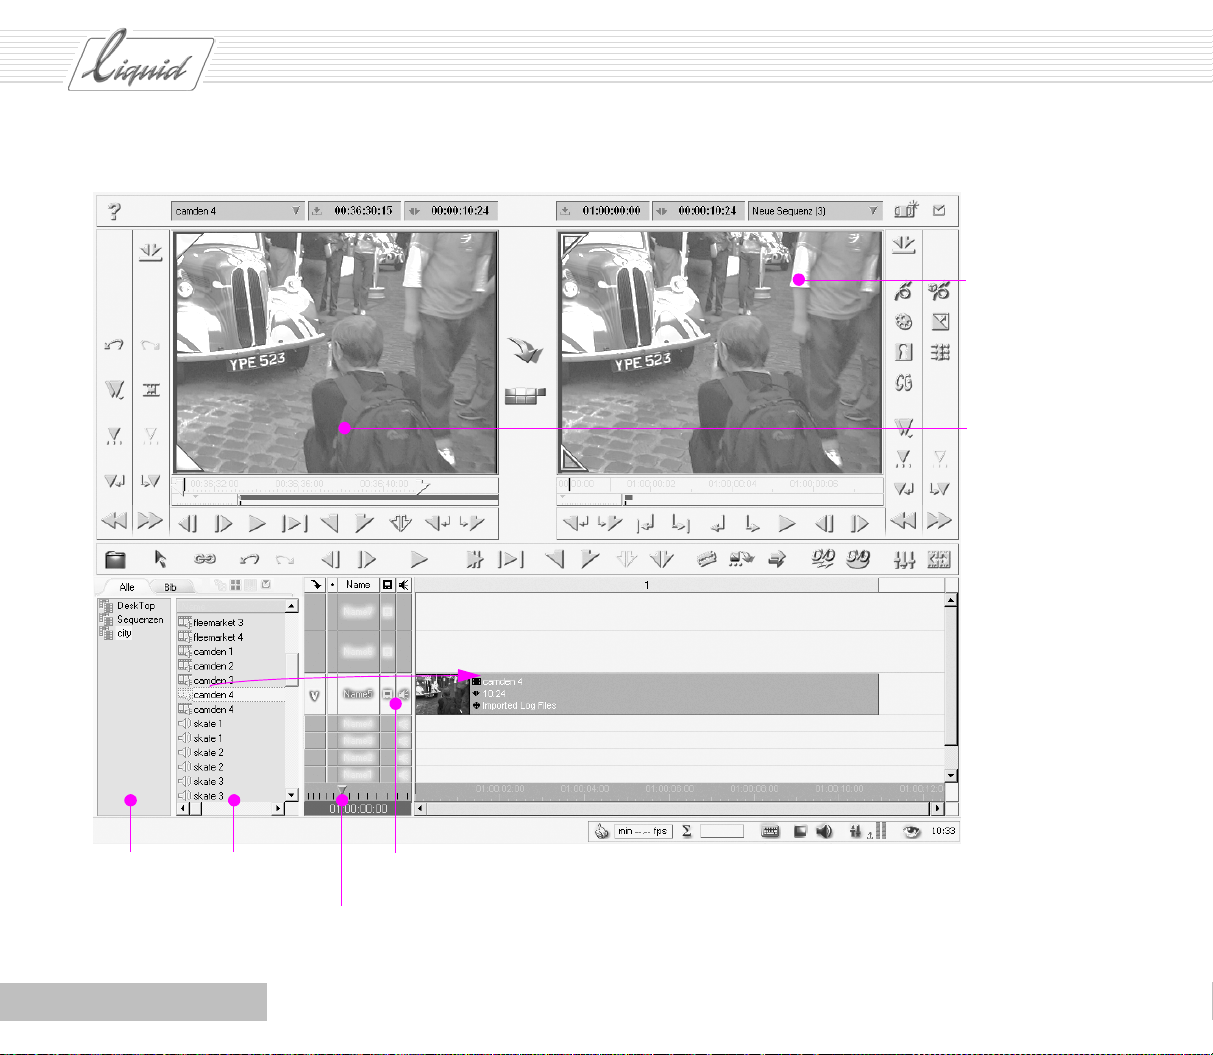The height and width of the screenshot is (1055, 1213).
Task: Open the audio mixer faders icon
Action: (x=904, y=560)
